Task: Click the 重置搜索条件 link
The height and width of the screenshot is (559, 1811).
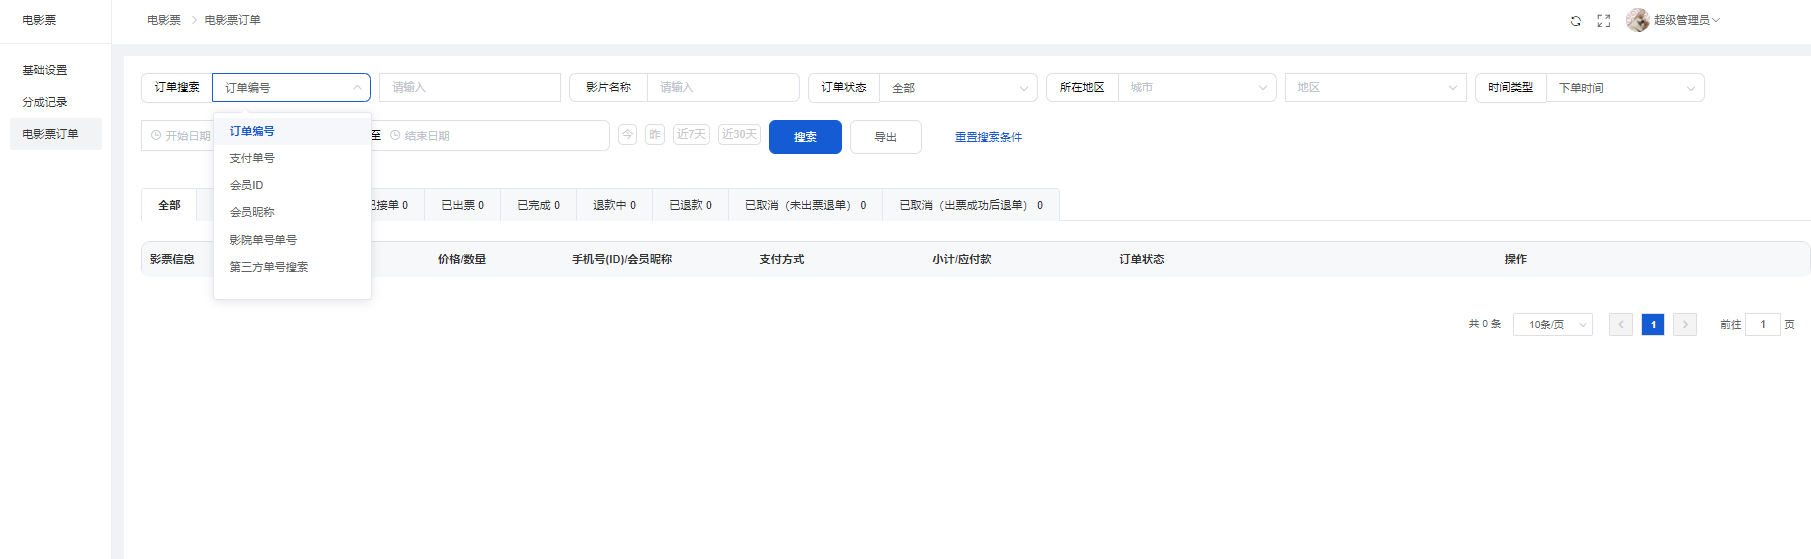Action: [988, 137]
